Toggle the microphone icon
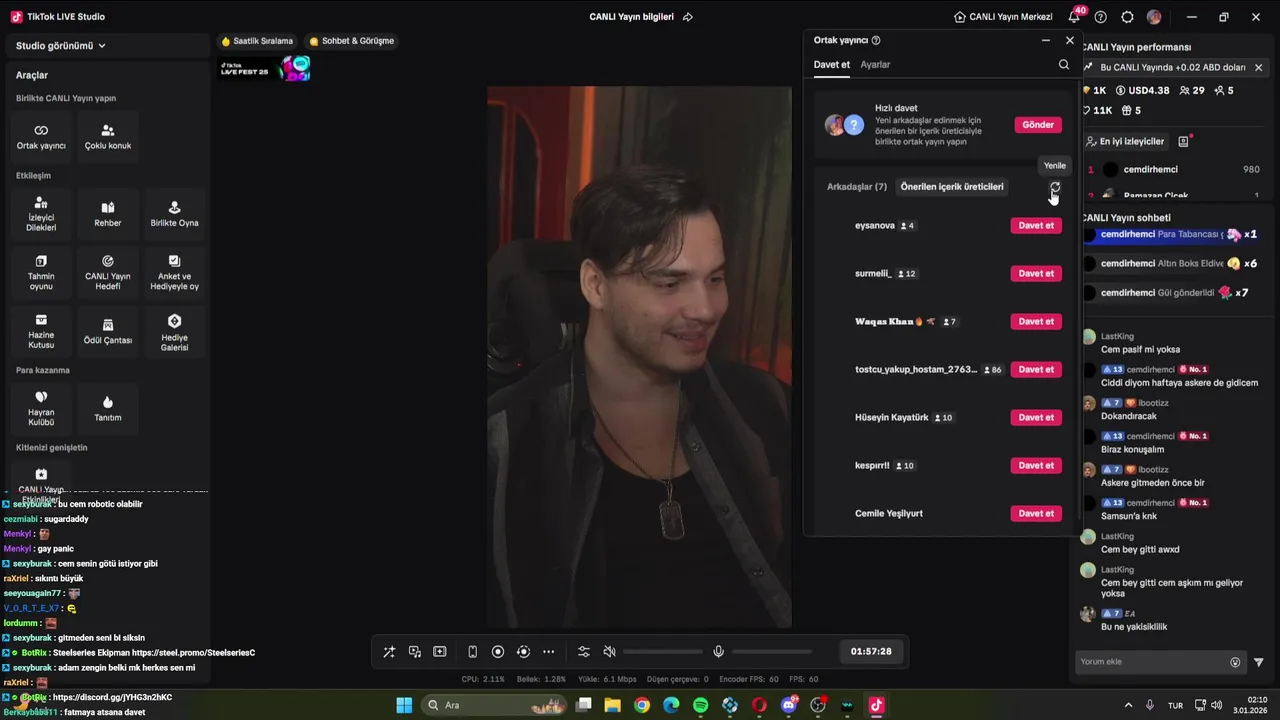The height and width of the screenshot is (720, 1280). pyautogui.click(x=718, y=652)
